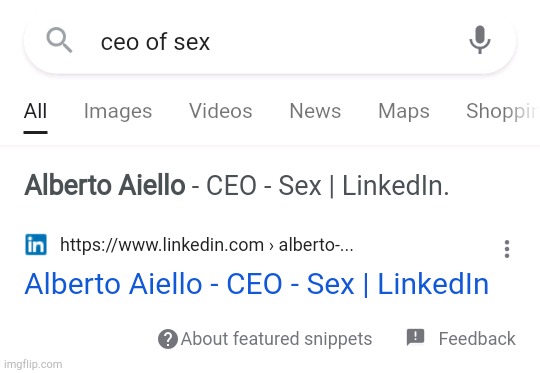Go to the Shopping tab
Viewport: 540px width, 373px height.
point(502,111)
